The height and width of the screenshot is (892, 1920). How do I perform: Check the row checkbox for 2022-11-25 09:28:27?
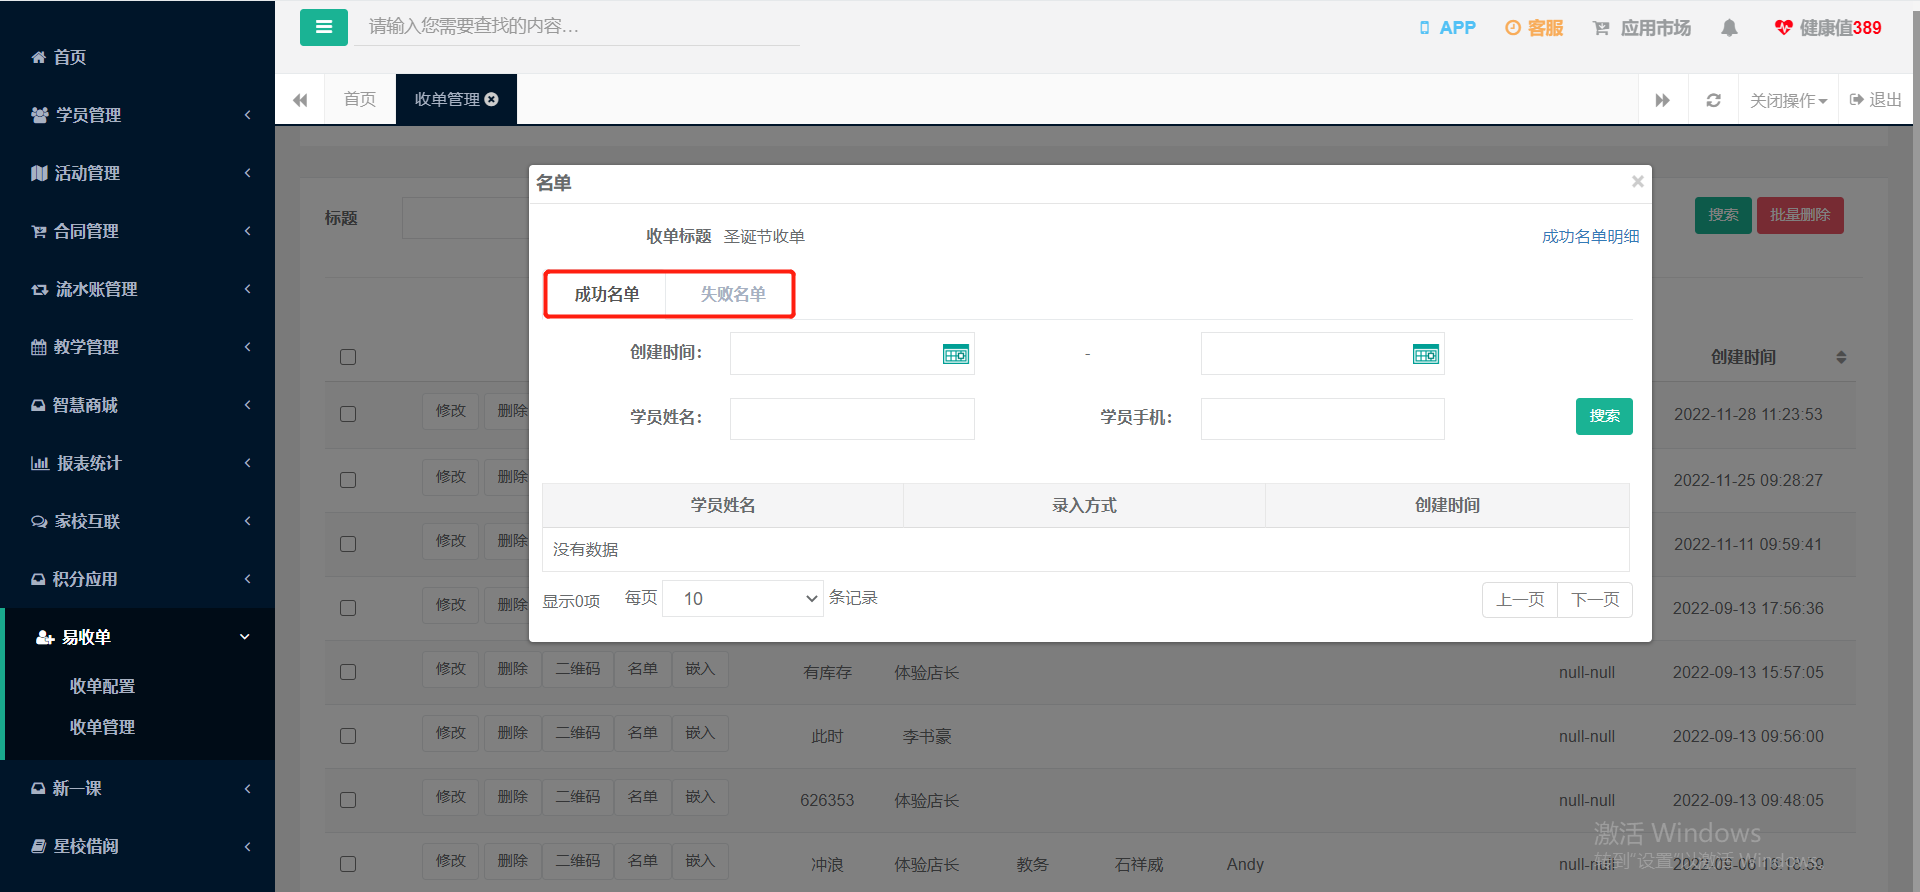pos(348,480)
